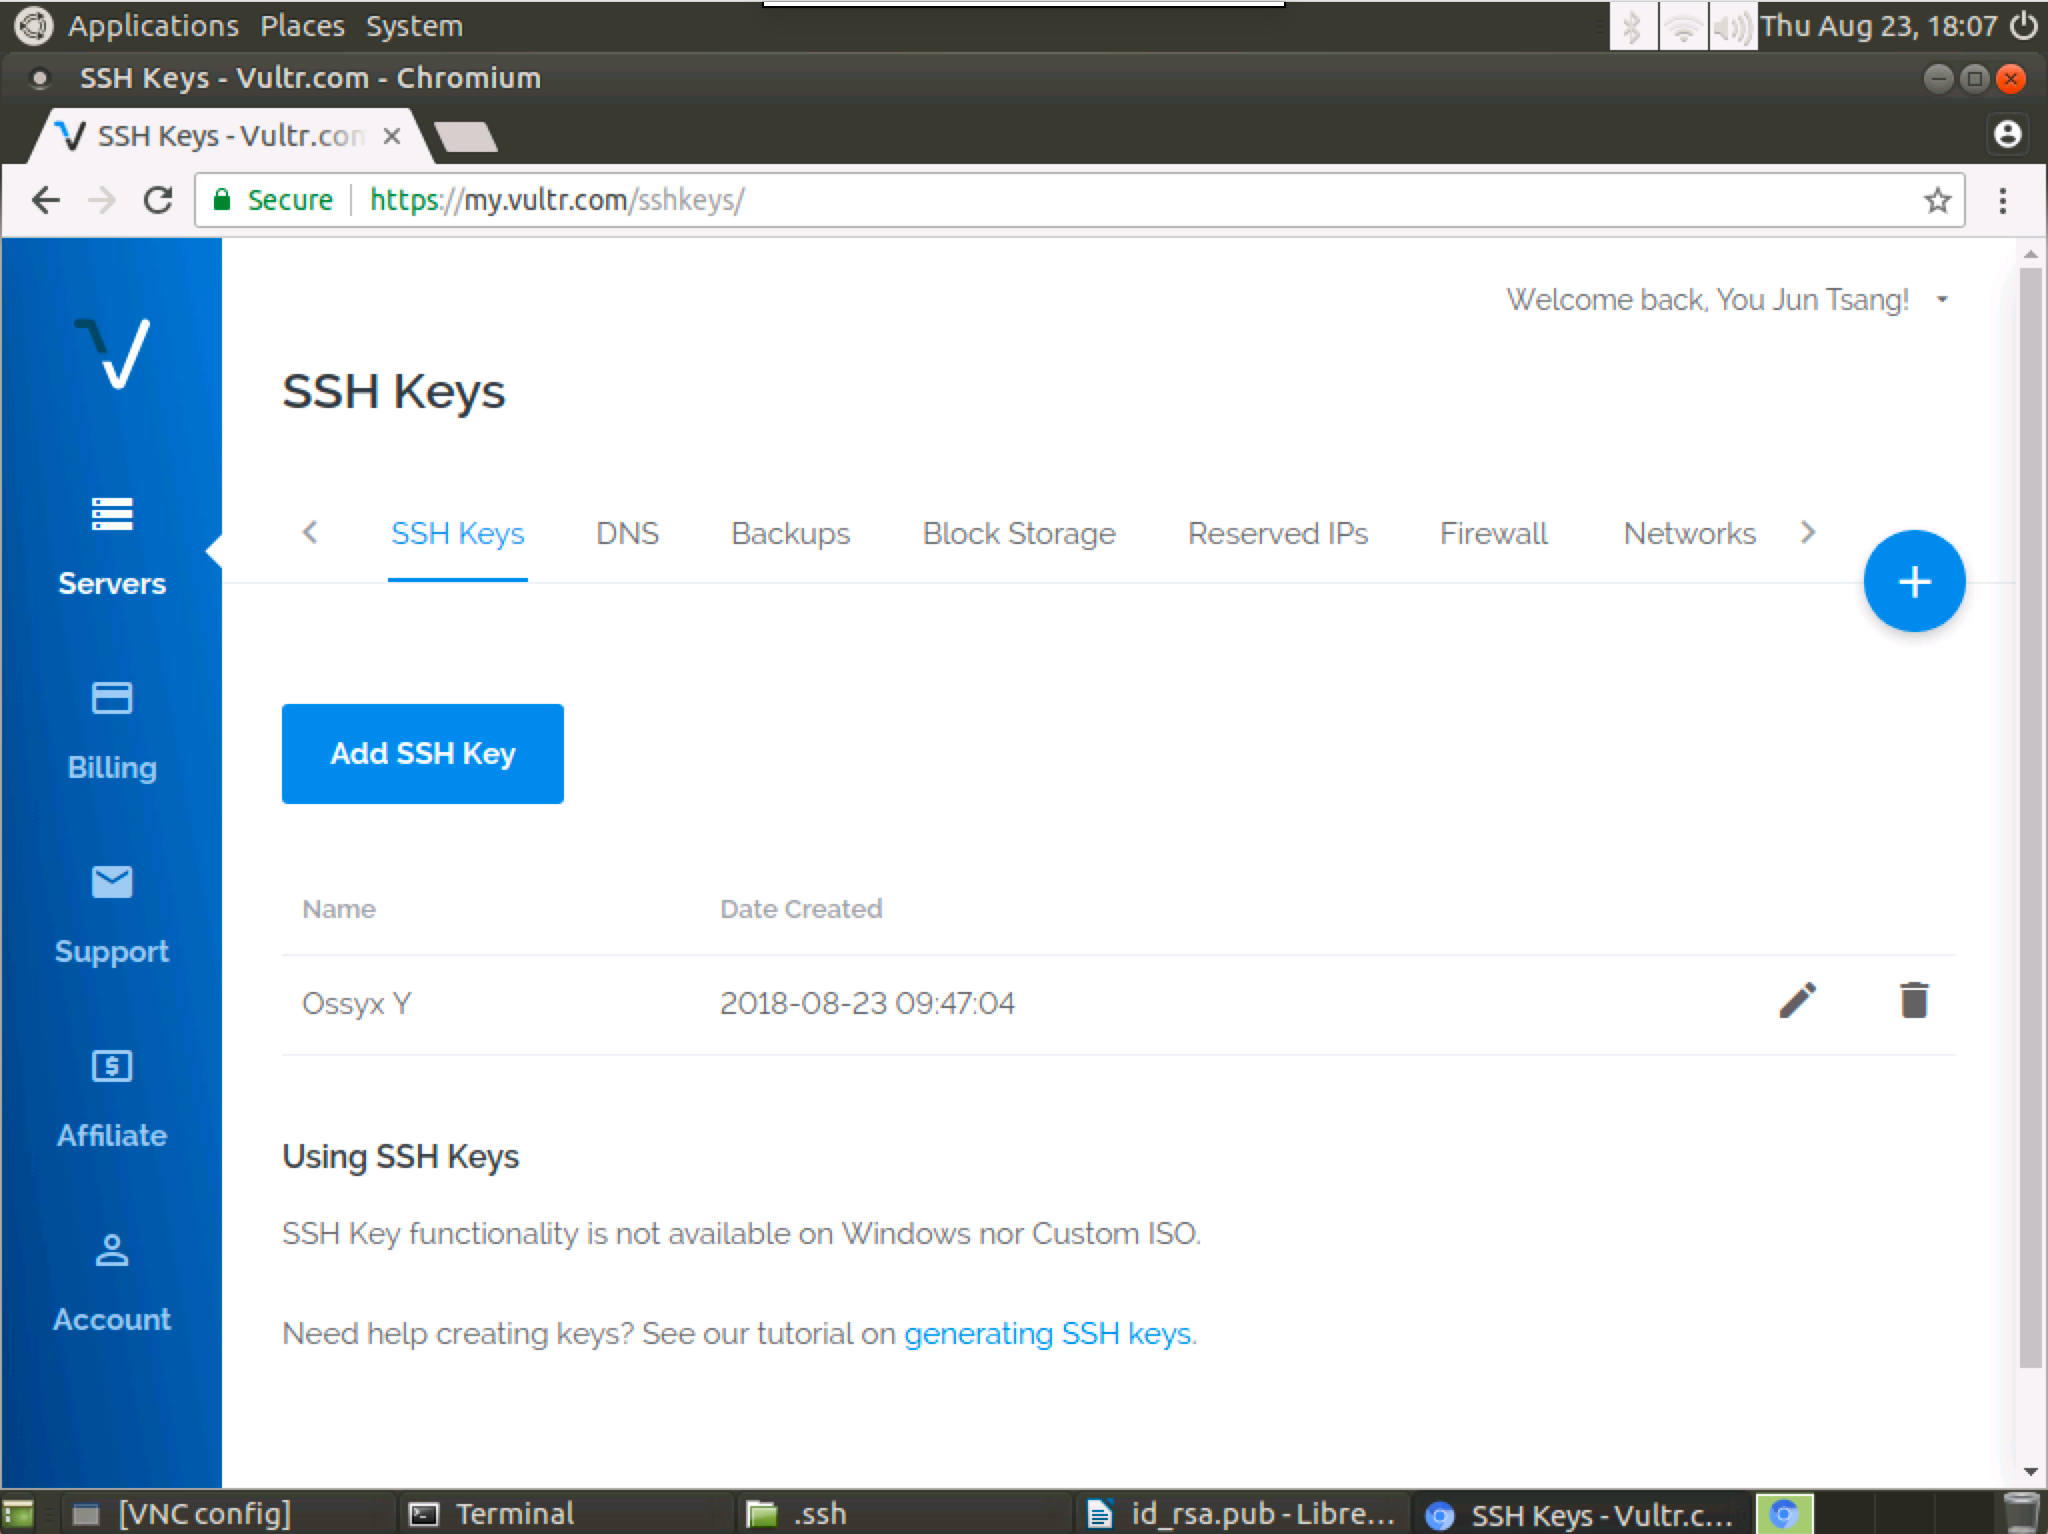Click the browser forward arrow
Screen dimensions: 2048x1534
tap(102, 200)
